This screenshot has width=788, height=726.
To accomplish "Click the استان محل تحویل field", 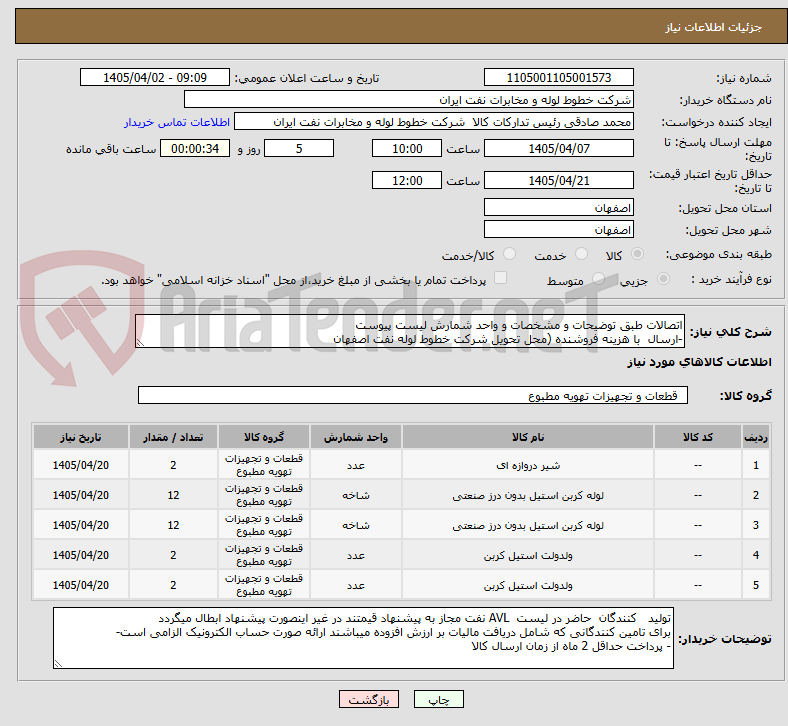I will click(558, 208).
